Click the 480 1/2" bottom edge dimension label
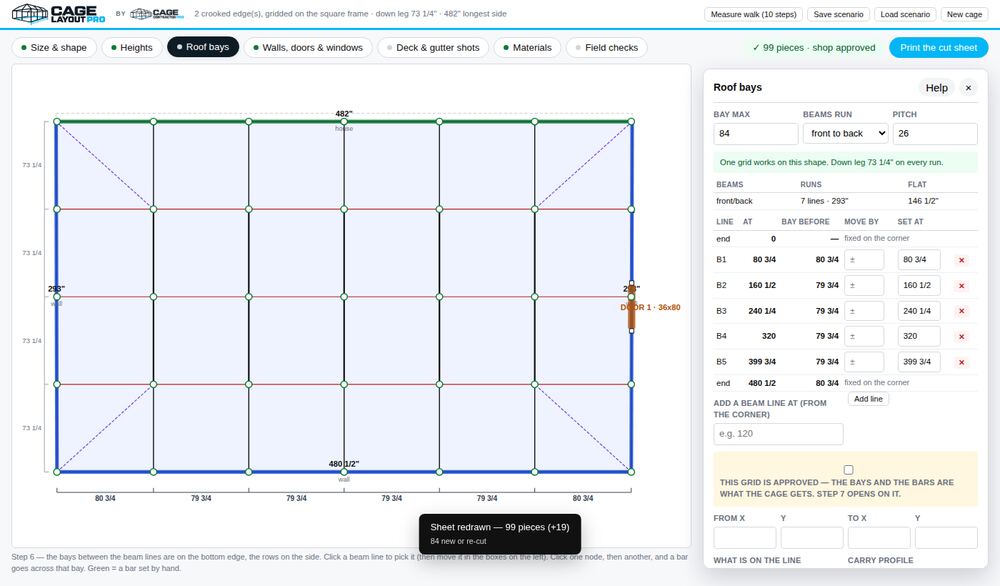 (344, 464)
